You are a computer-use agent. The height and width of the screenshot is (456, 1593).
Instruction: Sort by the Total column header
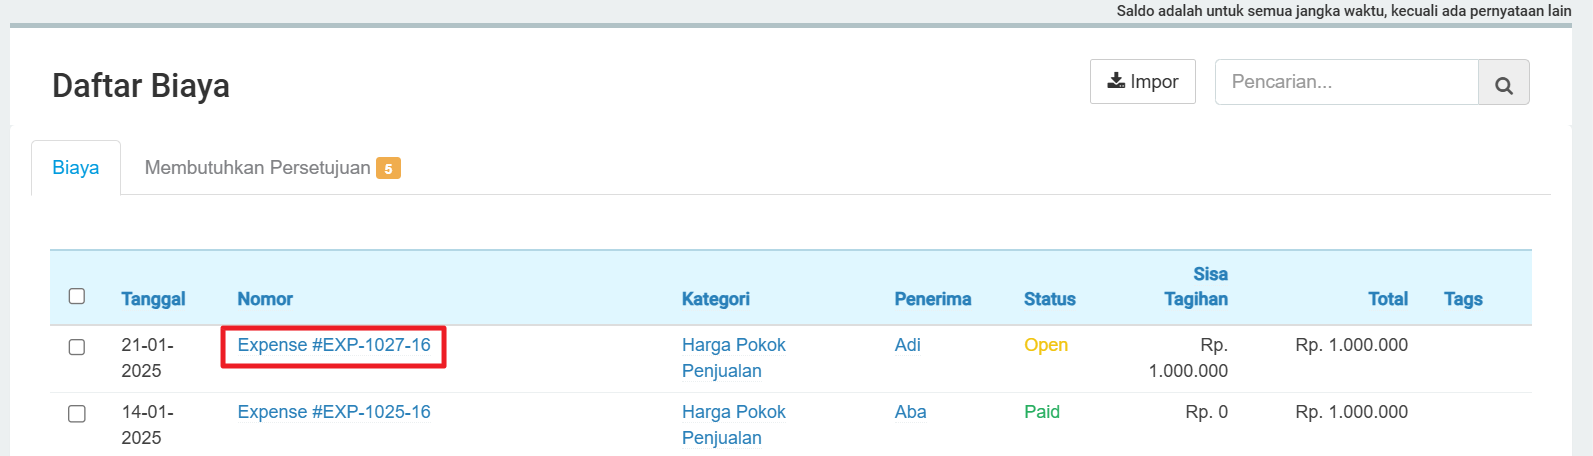point(1387,299)
